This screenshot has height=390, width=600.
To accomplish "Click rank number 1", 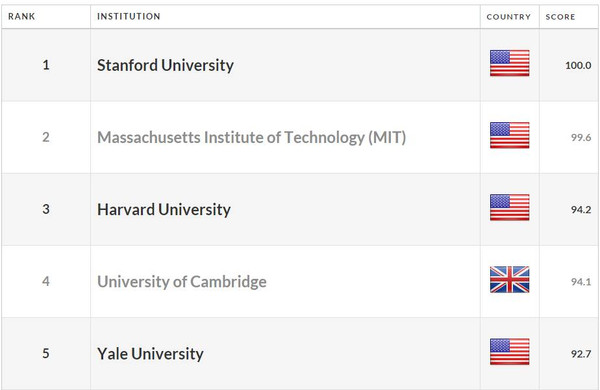I will pos(46,65).
